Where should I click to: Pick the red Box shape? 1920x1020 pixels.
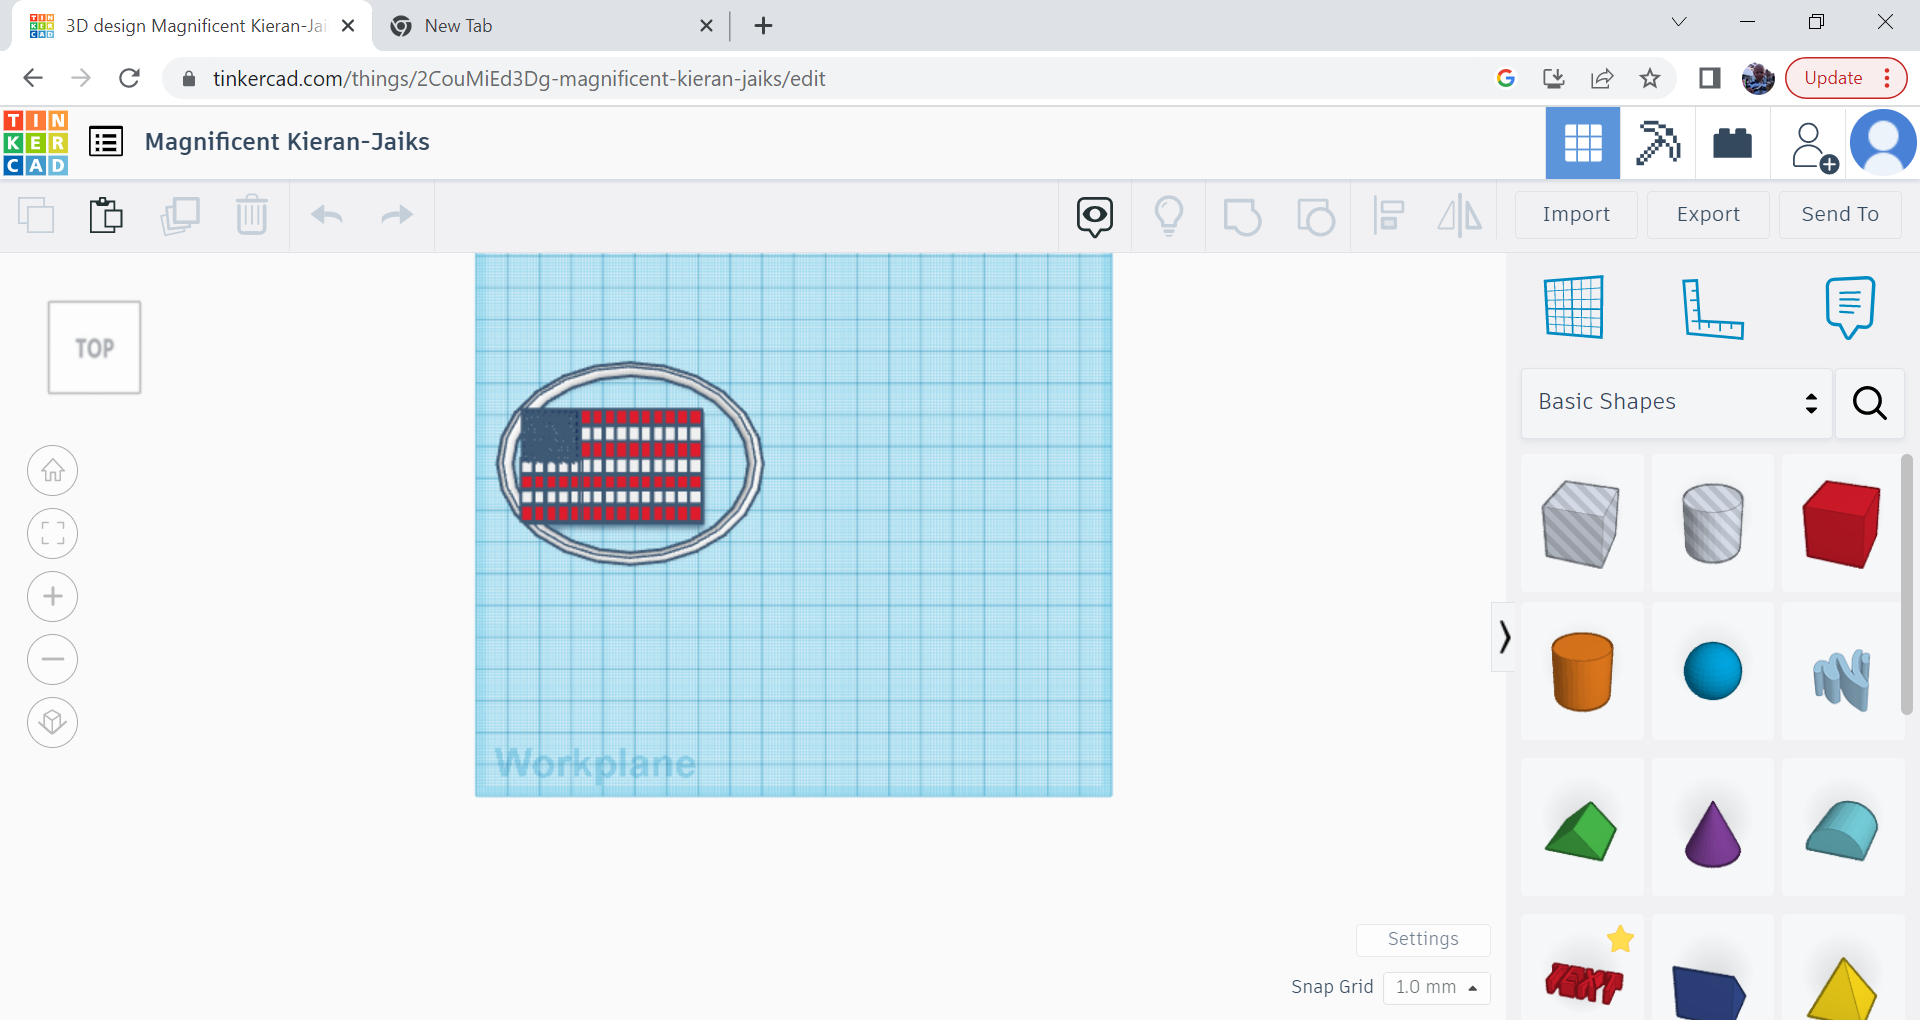1841,523
